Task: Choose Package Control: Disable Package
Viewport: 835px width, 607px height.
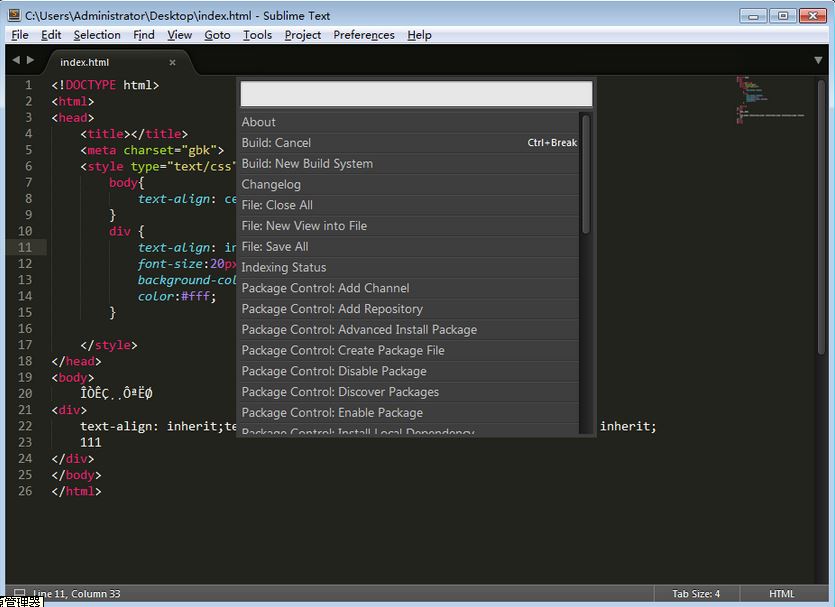Action: pos(409,371)
